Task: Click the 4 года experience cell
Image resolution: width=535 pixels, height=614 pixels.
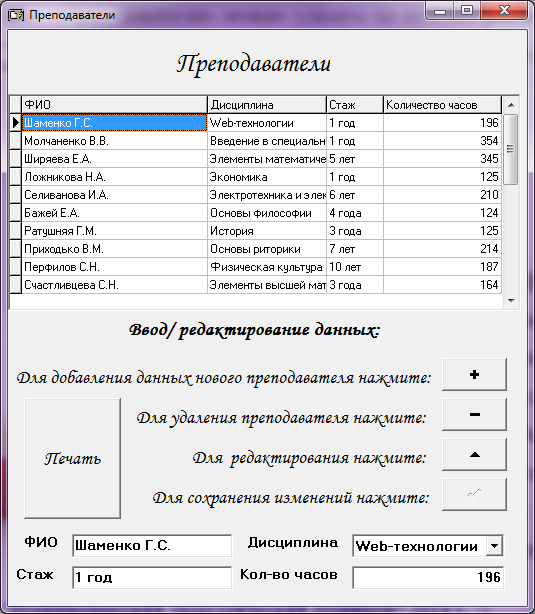Action: [355, 213]
